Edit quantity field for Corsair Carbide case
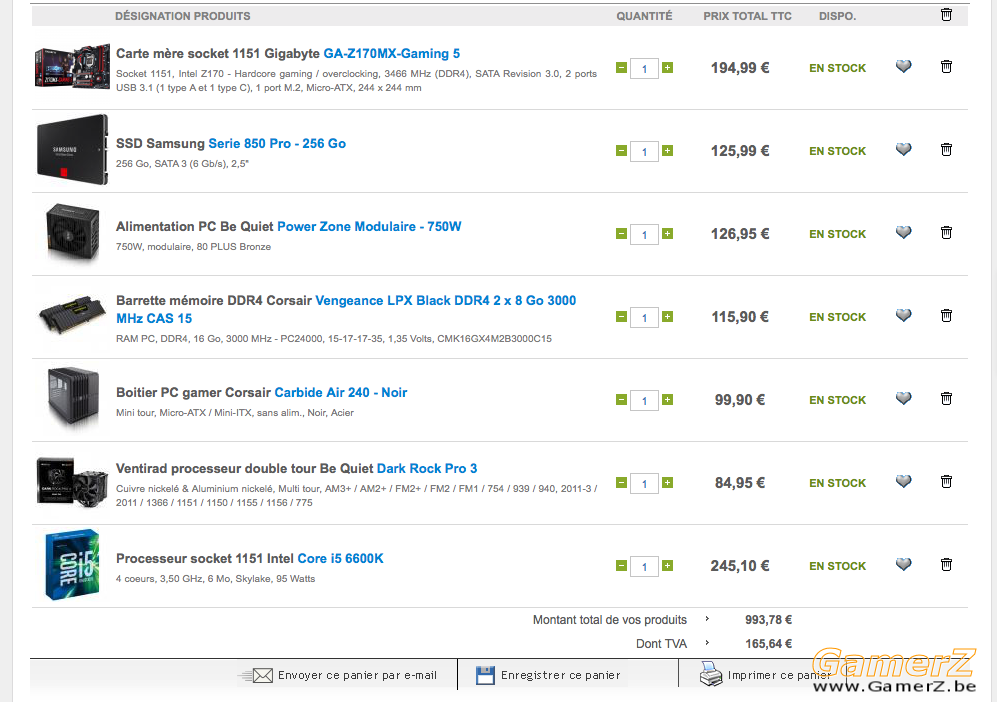The image size is (997, 702). (x=644, y=401)
